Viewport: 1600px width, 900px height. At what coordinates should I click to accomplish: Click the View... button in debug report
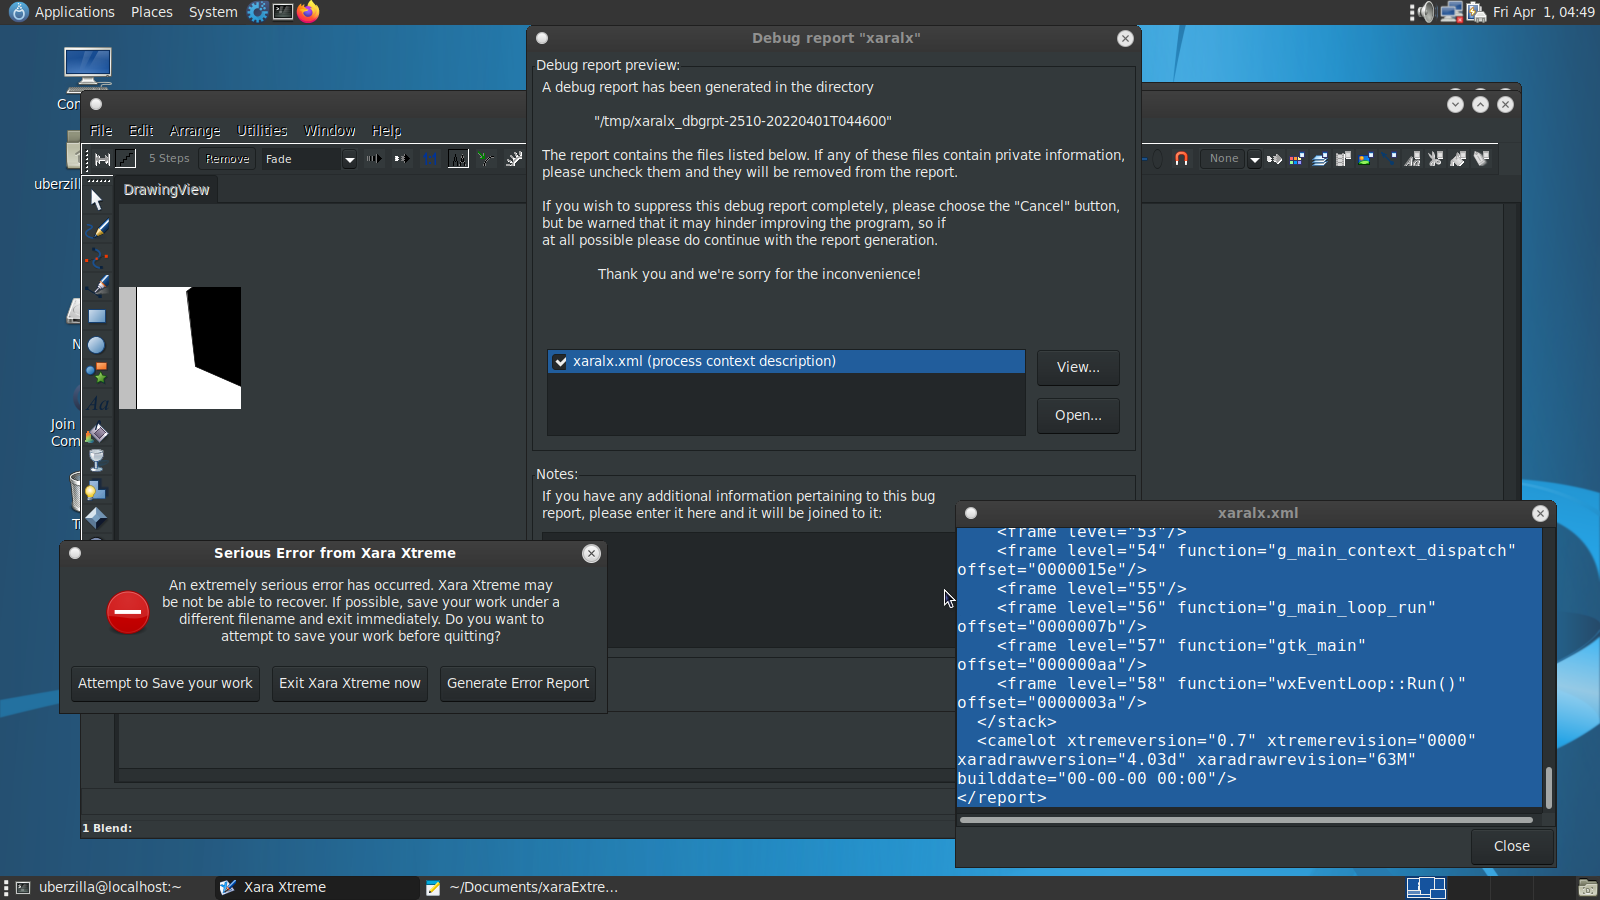[1078, 367]
